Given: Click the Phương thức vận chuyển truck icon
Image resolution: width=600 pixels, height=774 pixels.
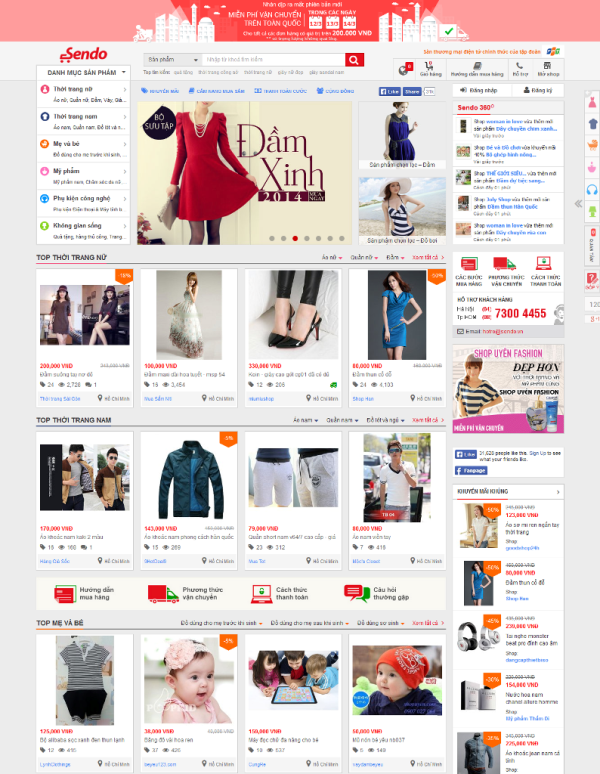Looking at the screenshot, I should click(507, 264).
